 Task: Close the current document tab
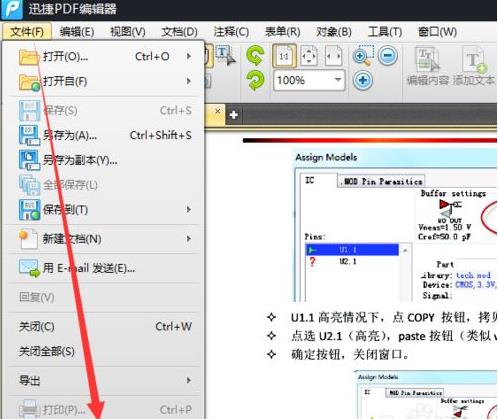(218, 111)
